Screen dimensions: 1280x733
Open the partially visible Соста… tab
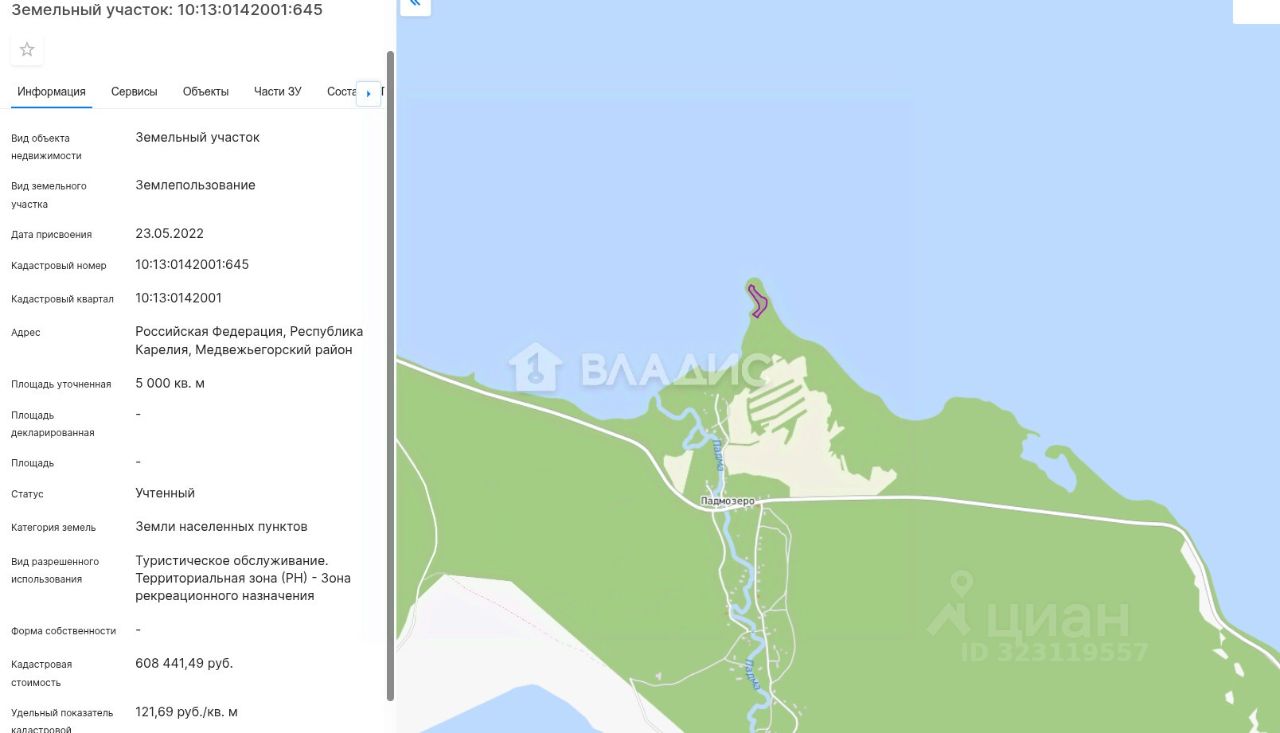click(x=341, y=91)
